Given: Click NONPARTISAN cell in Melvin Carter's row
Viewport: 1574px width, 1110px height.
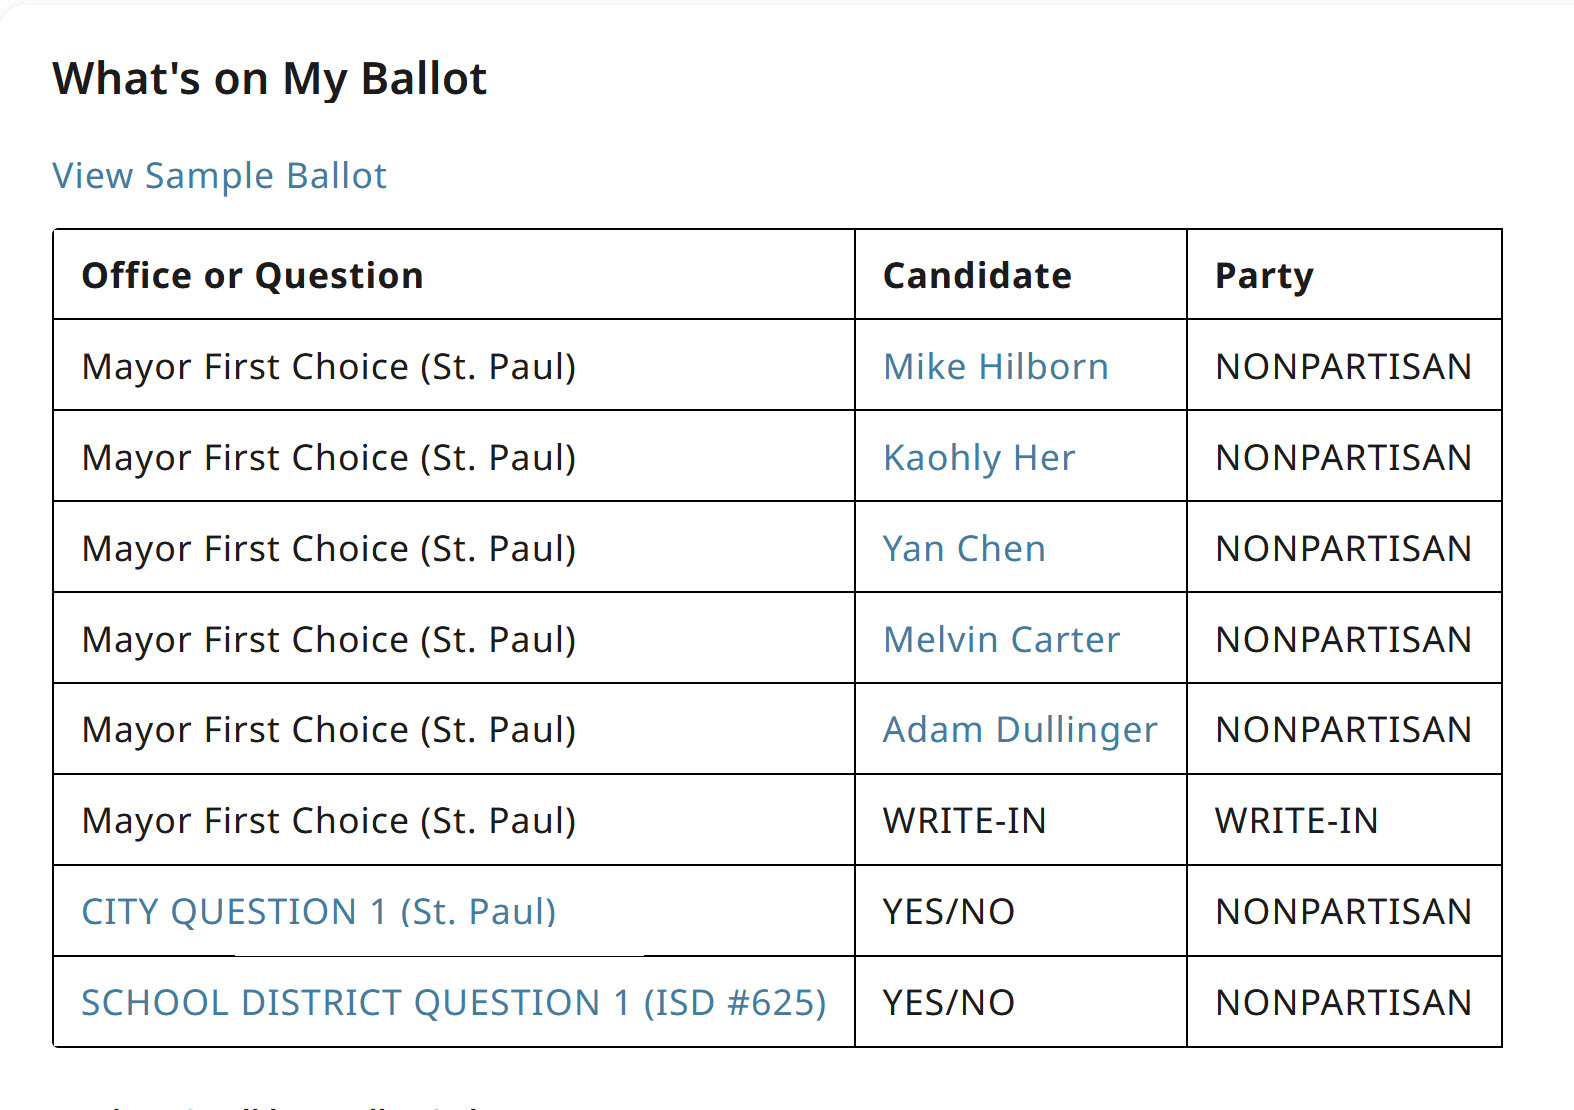Looking at the screenshot, I should [1343, 640].
